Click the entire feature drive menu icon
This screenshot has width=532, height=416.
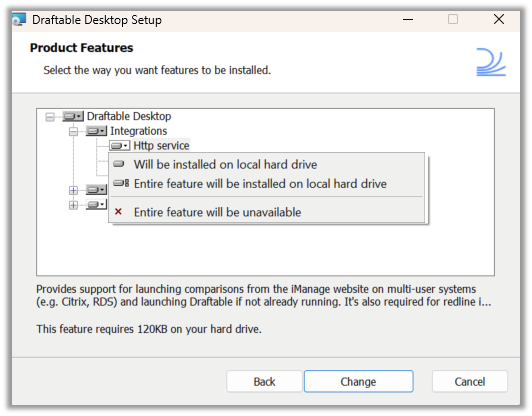(x=121, y=184)
